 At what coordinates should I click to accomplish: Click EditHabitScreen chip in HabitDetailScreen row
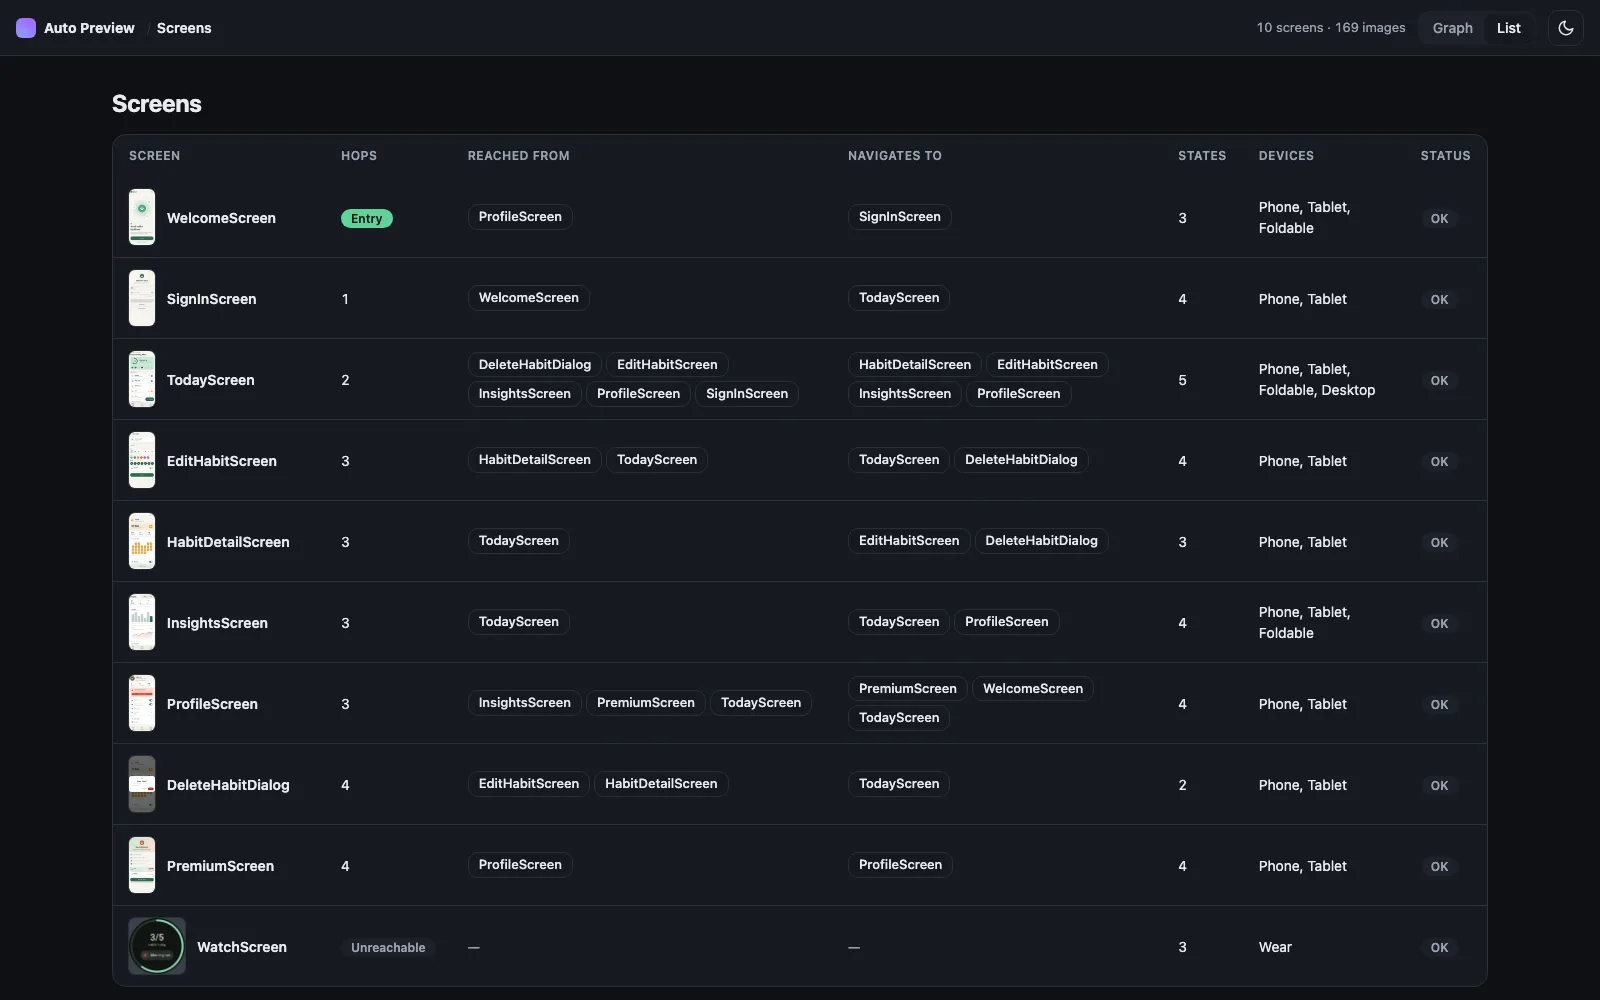click(x=909, y=541)
